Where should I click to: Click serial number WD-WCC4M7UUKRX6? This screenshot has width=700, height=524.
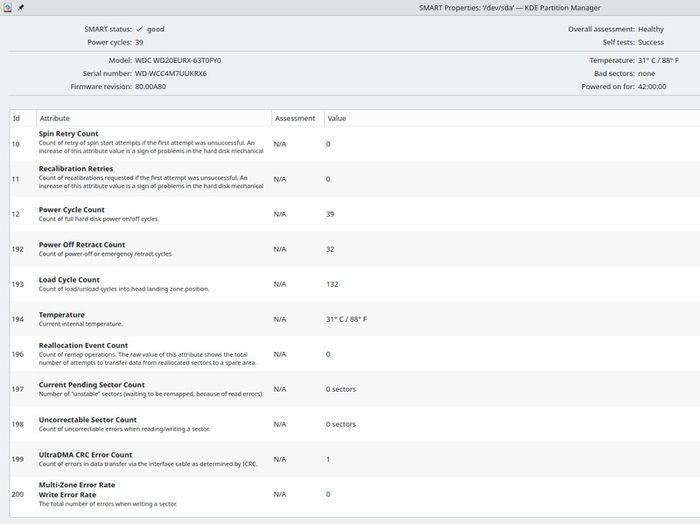(x=171, y=73)
